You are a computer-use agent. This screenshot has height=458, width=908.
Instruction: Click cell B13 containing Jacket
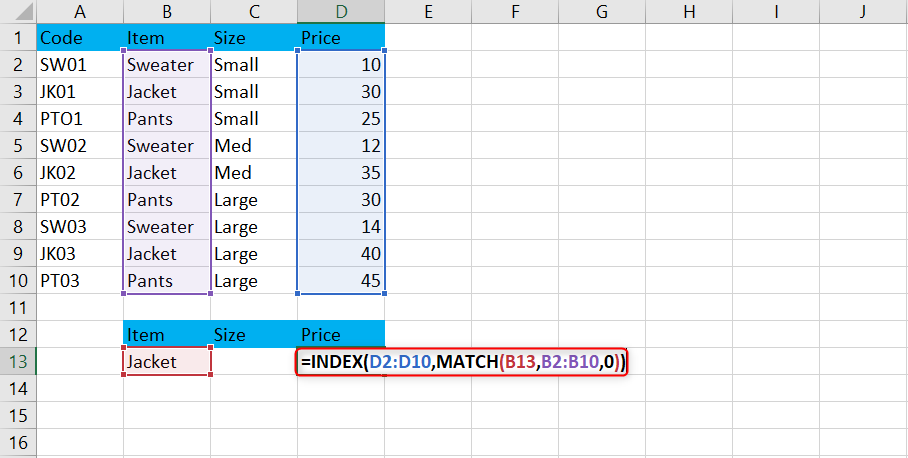pos(167,361)
